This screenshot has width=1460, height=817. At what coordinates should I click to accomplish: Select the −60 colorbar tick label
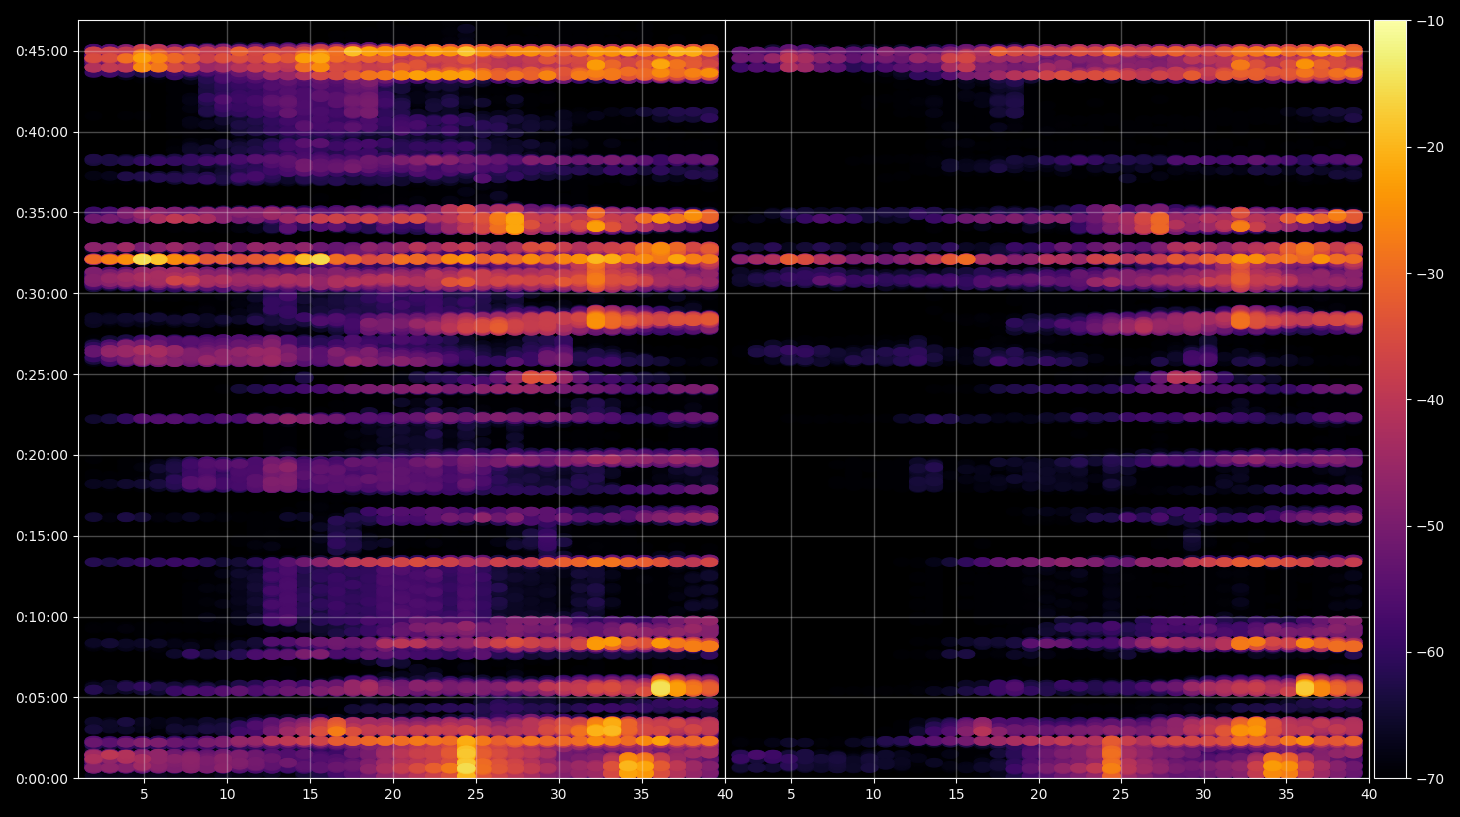pos(1430,652)
